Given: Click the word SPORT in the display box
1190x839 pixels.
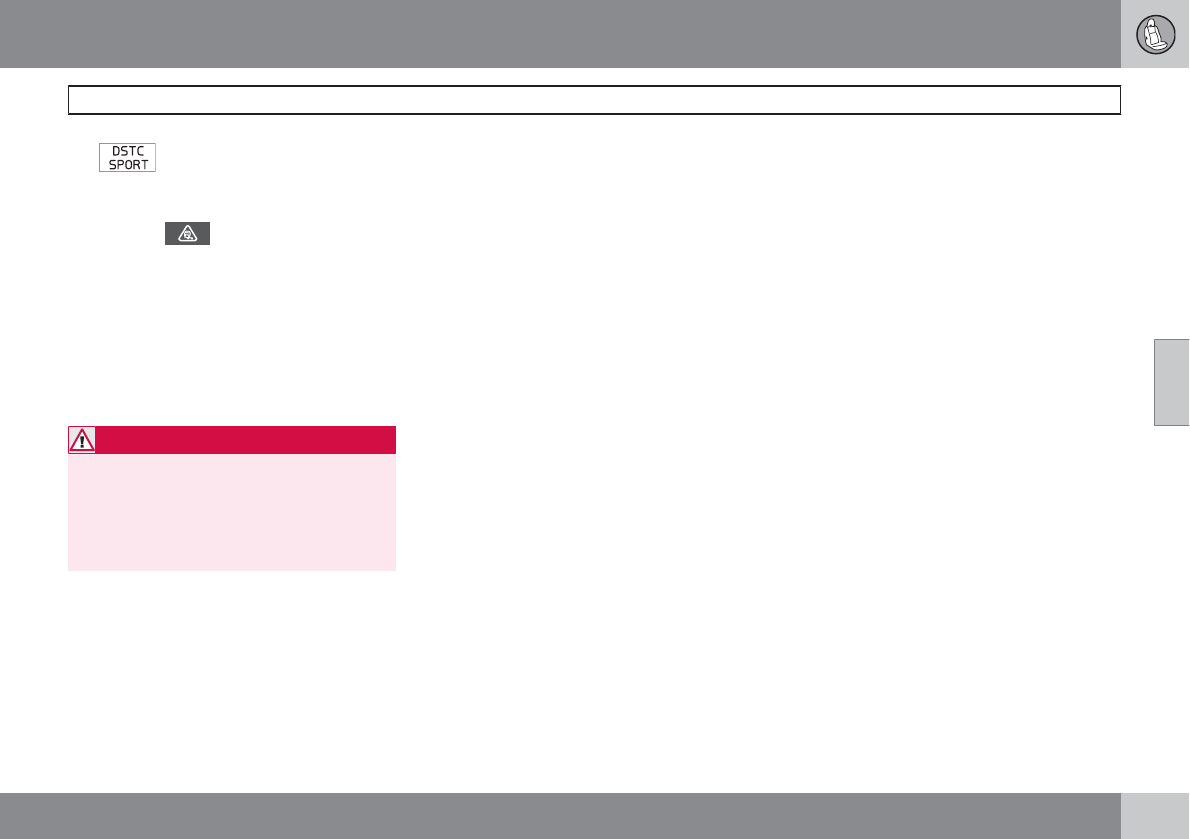Looking at the screenshot, I should point(128,165).
